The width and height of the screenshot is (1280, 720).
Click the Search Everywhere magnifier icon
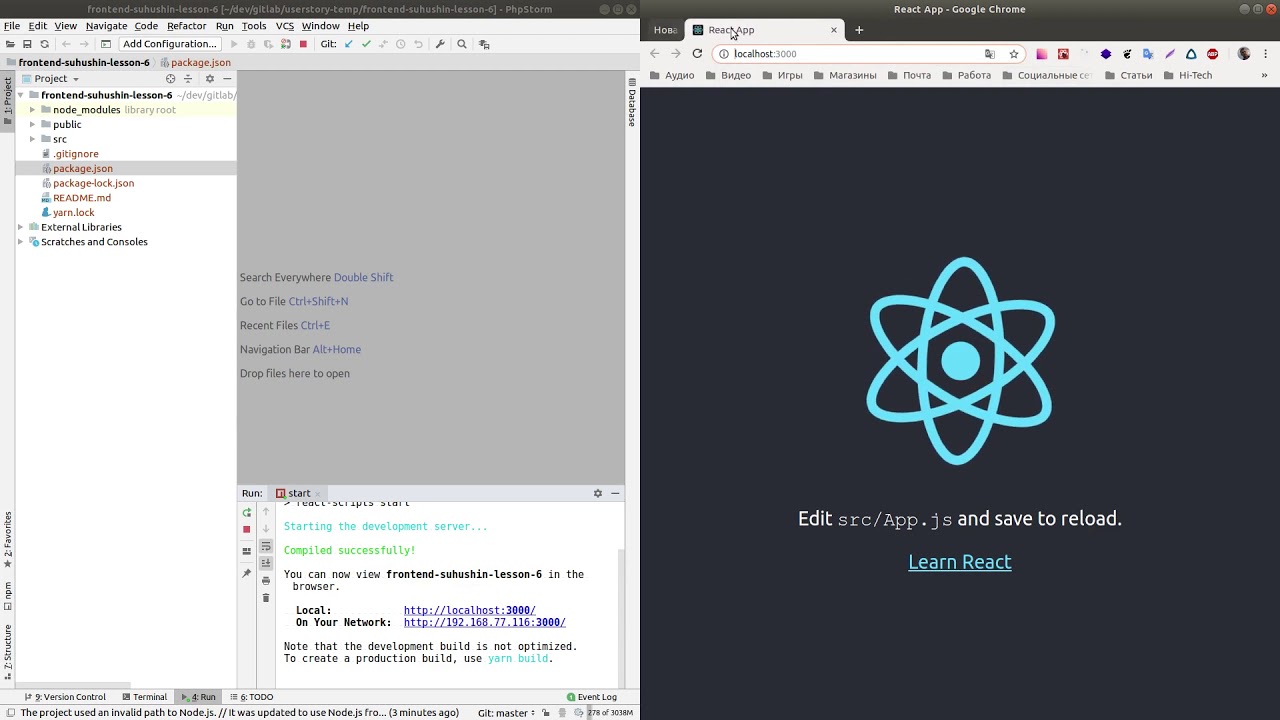(462, 44)
